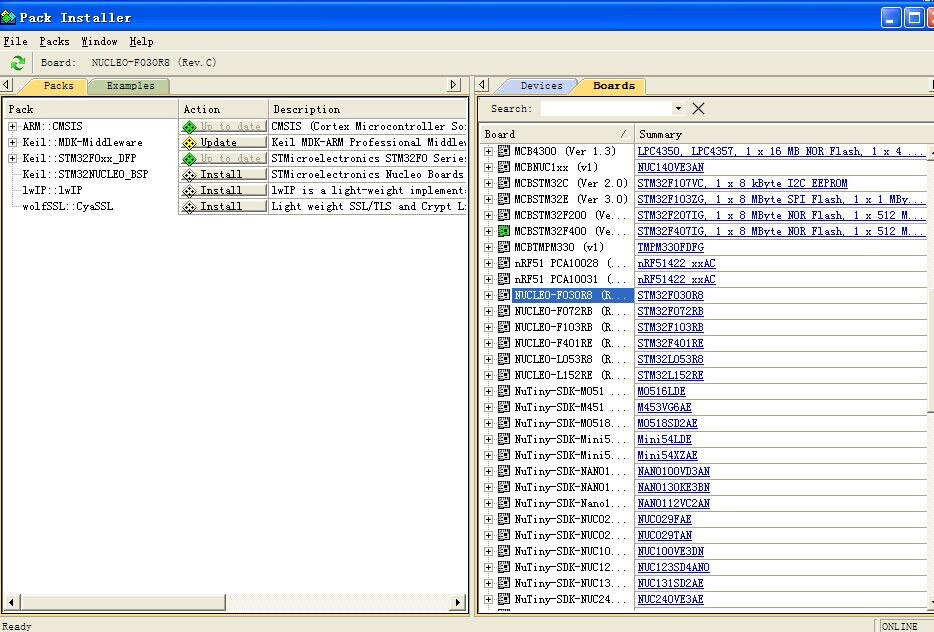This screenshot has height=632, width=934.
Task: Click the board icon for NUCLEO-F030R8
Action: coord(504,295)
